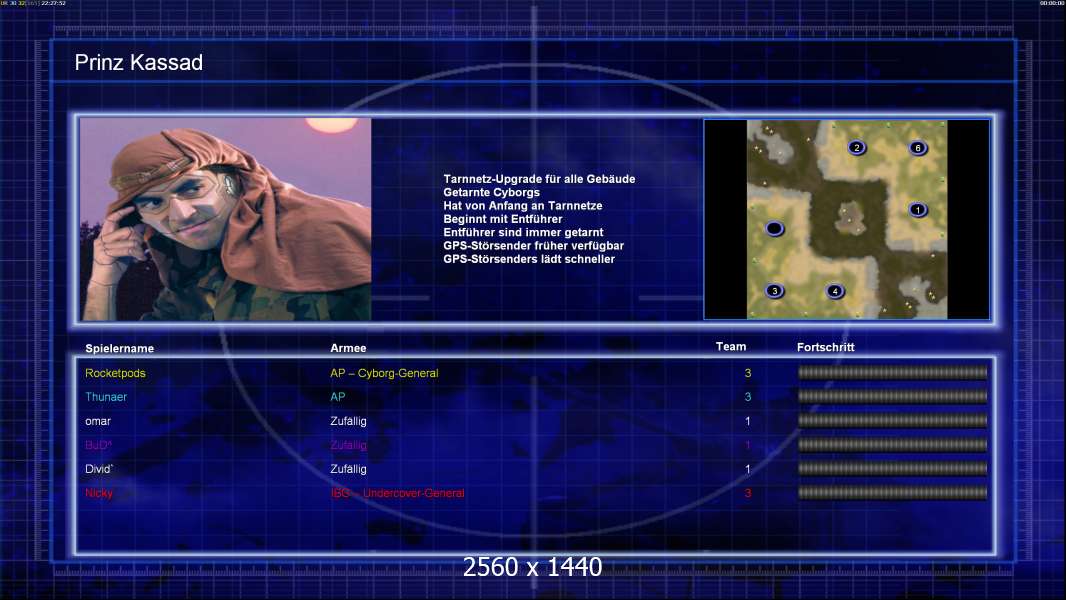Click the 'Armee' column header

tap(348, 348)
